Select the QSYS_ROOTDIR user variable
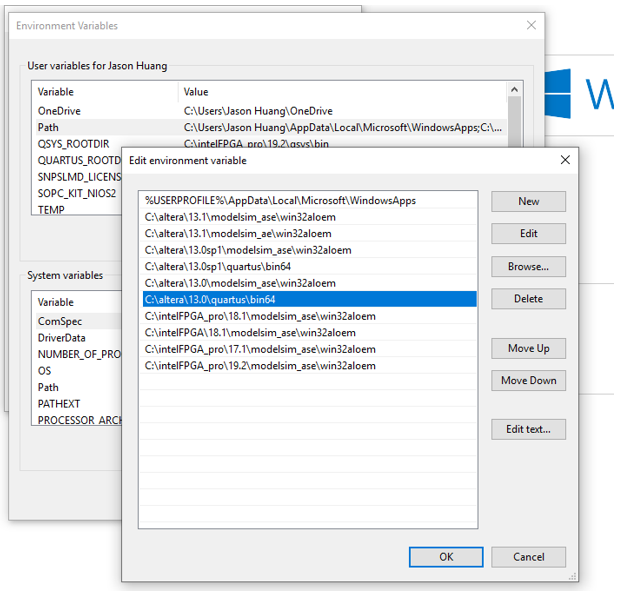620x592 pixels. (x=271, y=144)
